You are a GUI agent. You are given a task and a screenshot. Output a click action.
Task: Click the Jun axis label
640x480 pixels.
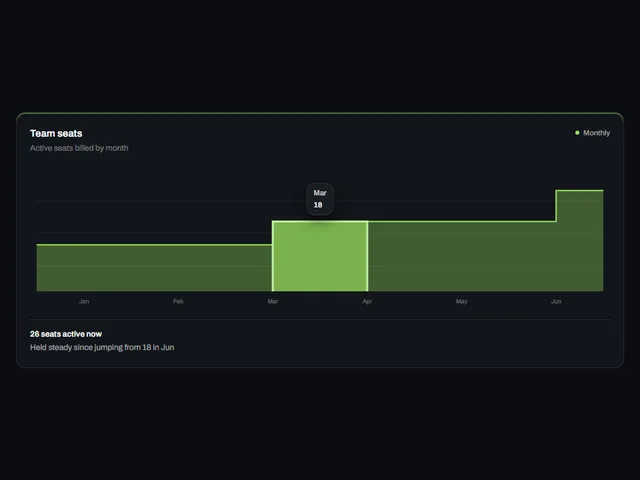[x=556, y=301]
